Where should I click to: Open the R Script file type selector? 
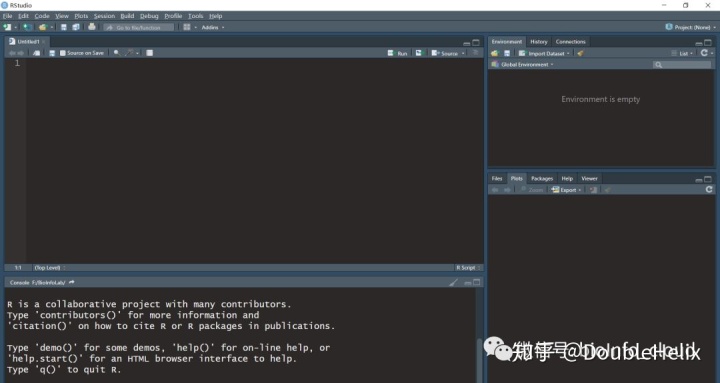point(468,267)
